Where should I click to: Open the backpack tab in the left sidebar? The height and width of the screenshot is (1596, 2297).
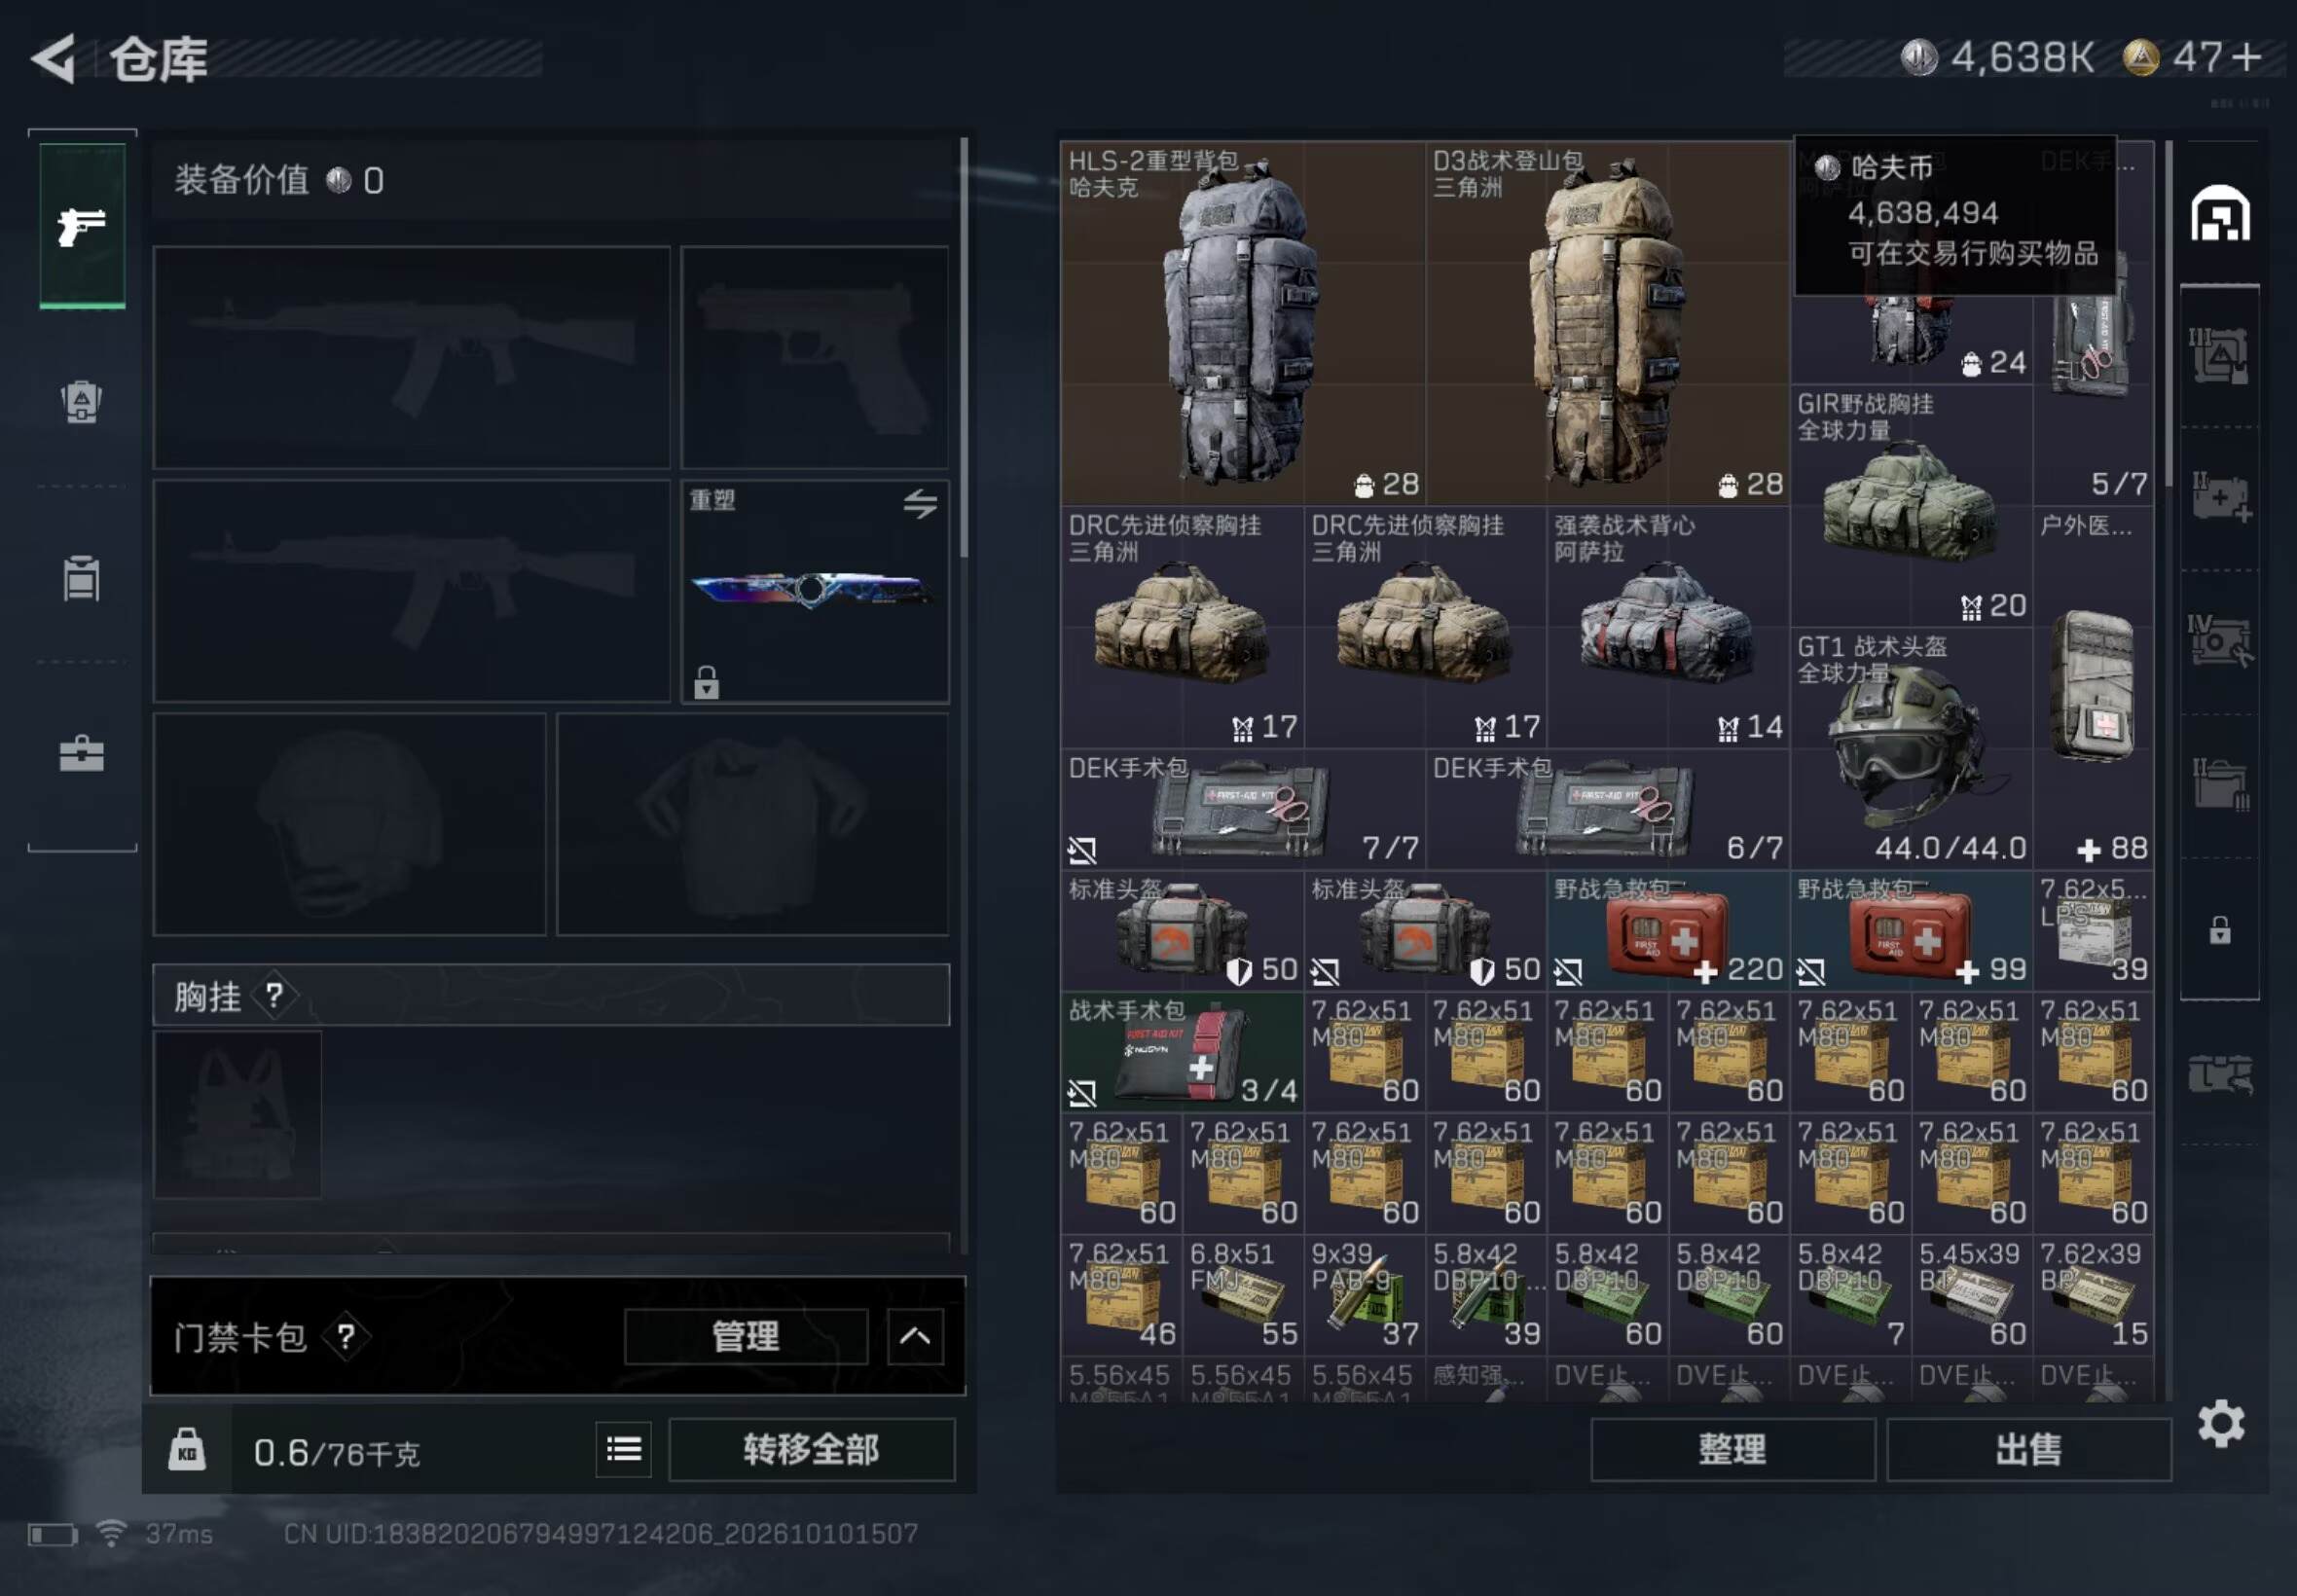tap(82, 402)
